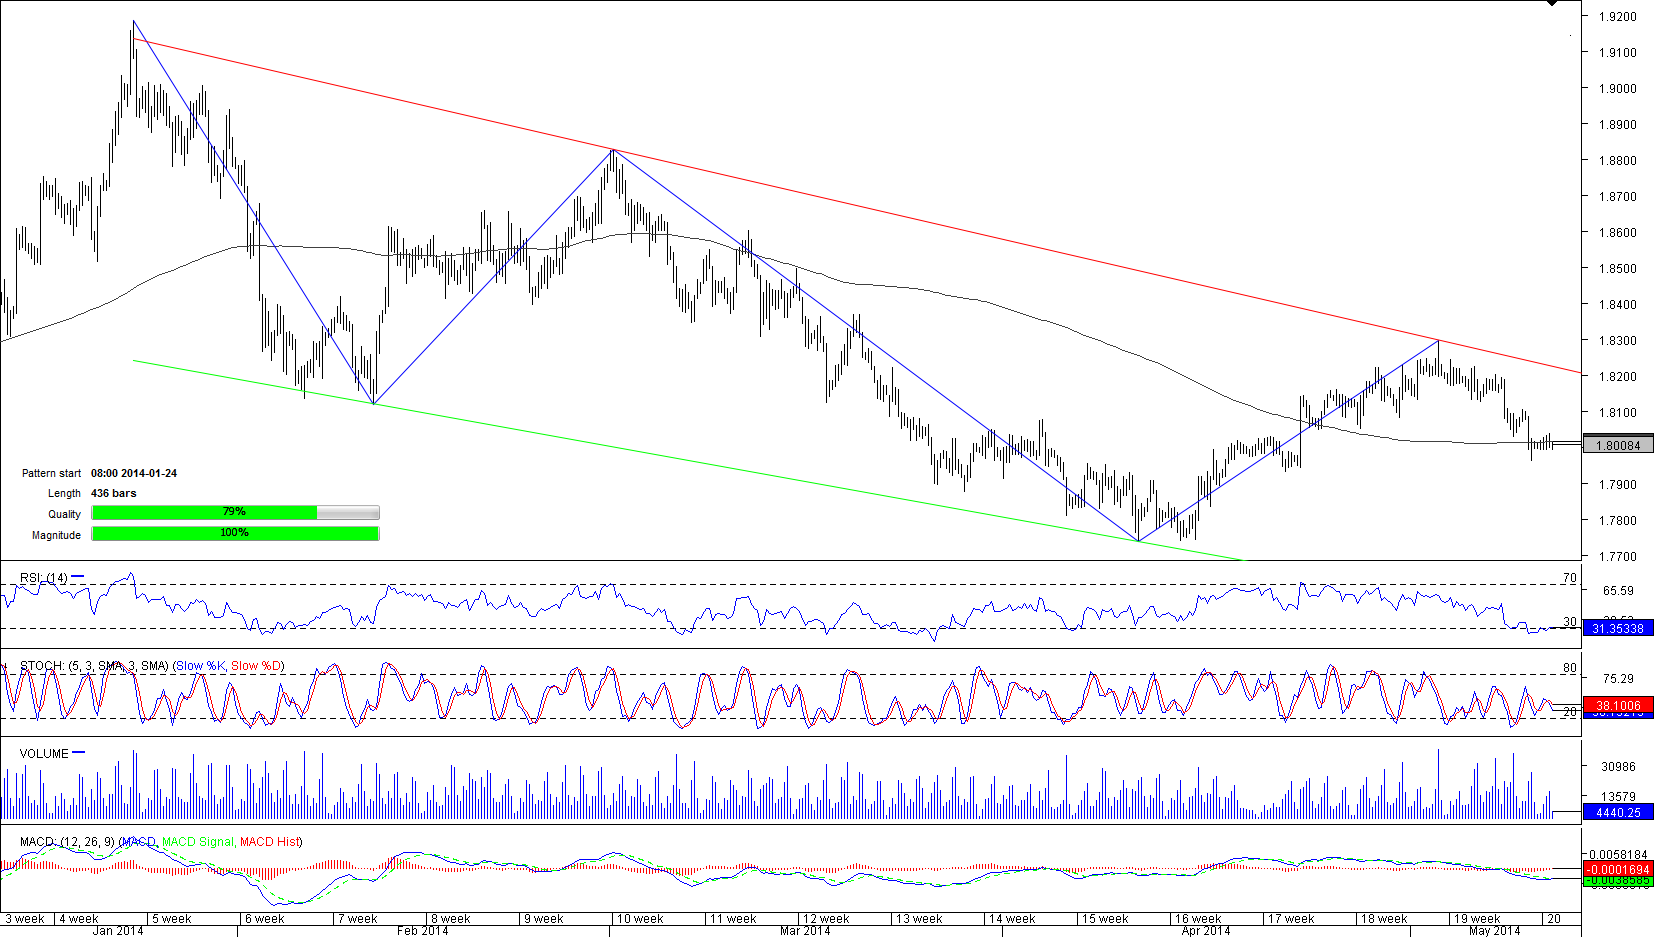The height and width of the screenshot is (937, 1655).
Task: Click the volume value tag 4440.25
Action: (1618, 813)
